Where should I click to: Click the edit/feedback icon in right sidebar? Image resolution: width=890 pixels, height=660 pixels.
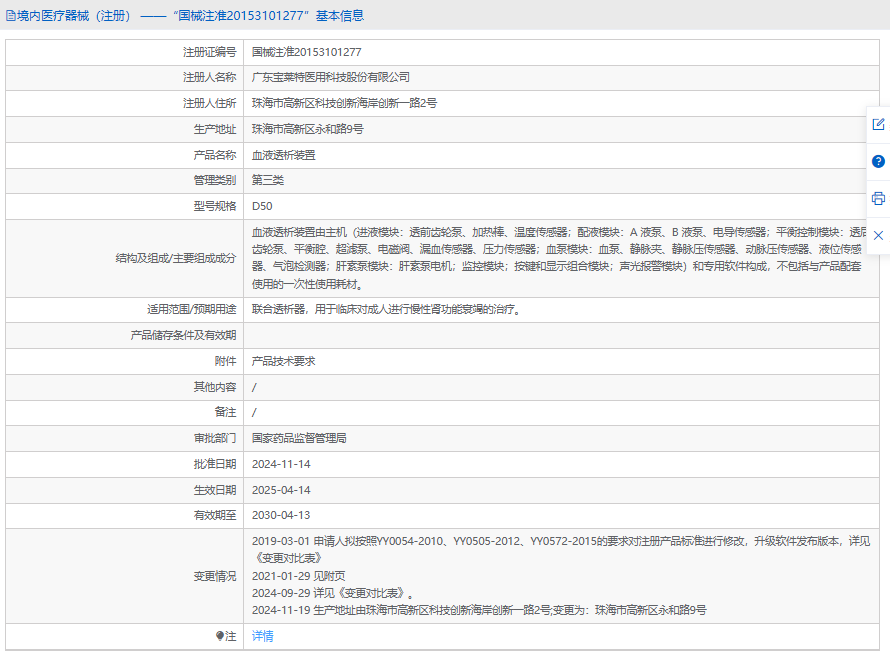(878, 124)
